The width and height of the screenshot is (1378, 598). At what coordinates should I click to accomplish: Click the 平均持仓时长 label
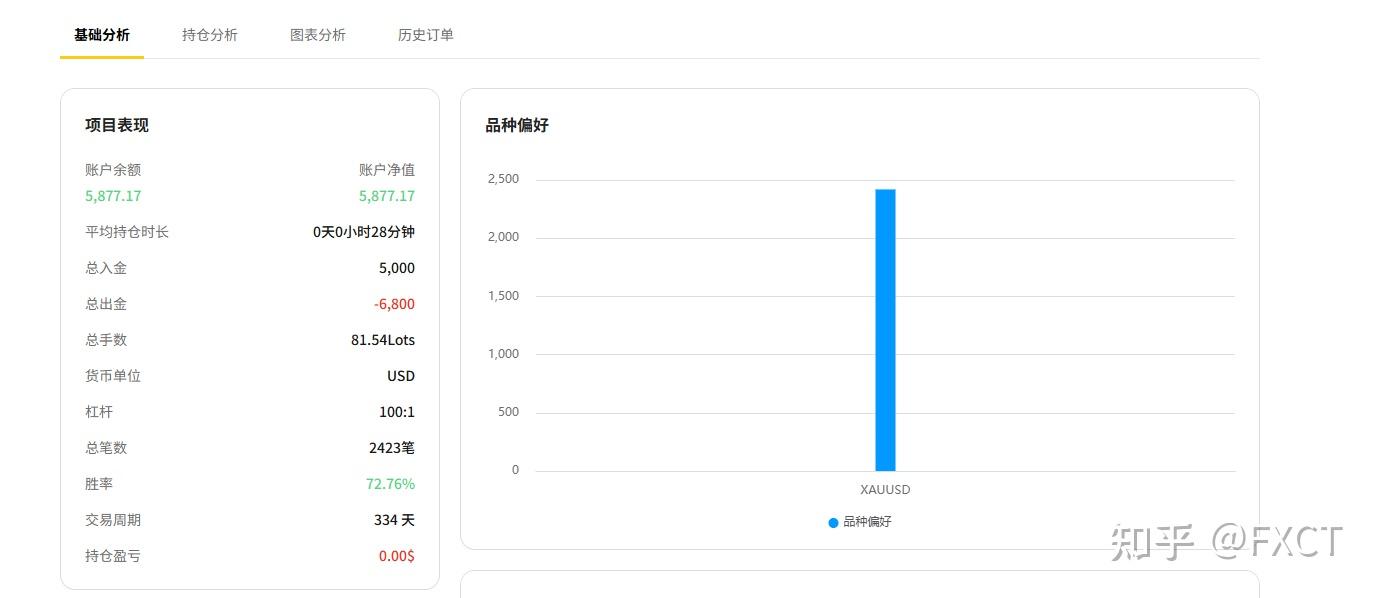click(x=127, y=232)
